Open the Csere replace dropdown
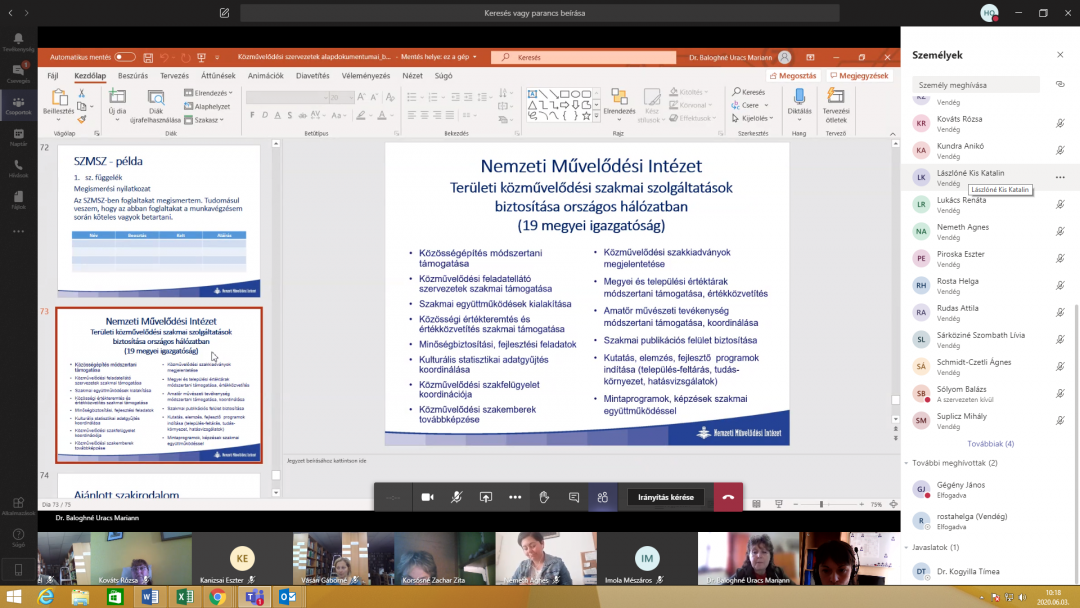The width and height of the screenshot is (1080, 608). pos(750,105)
